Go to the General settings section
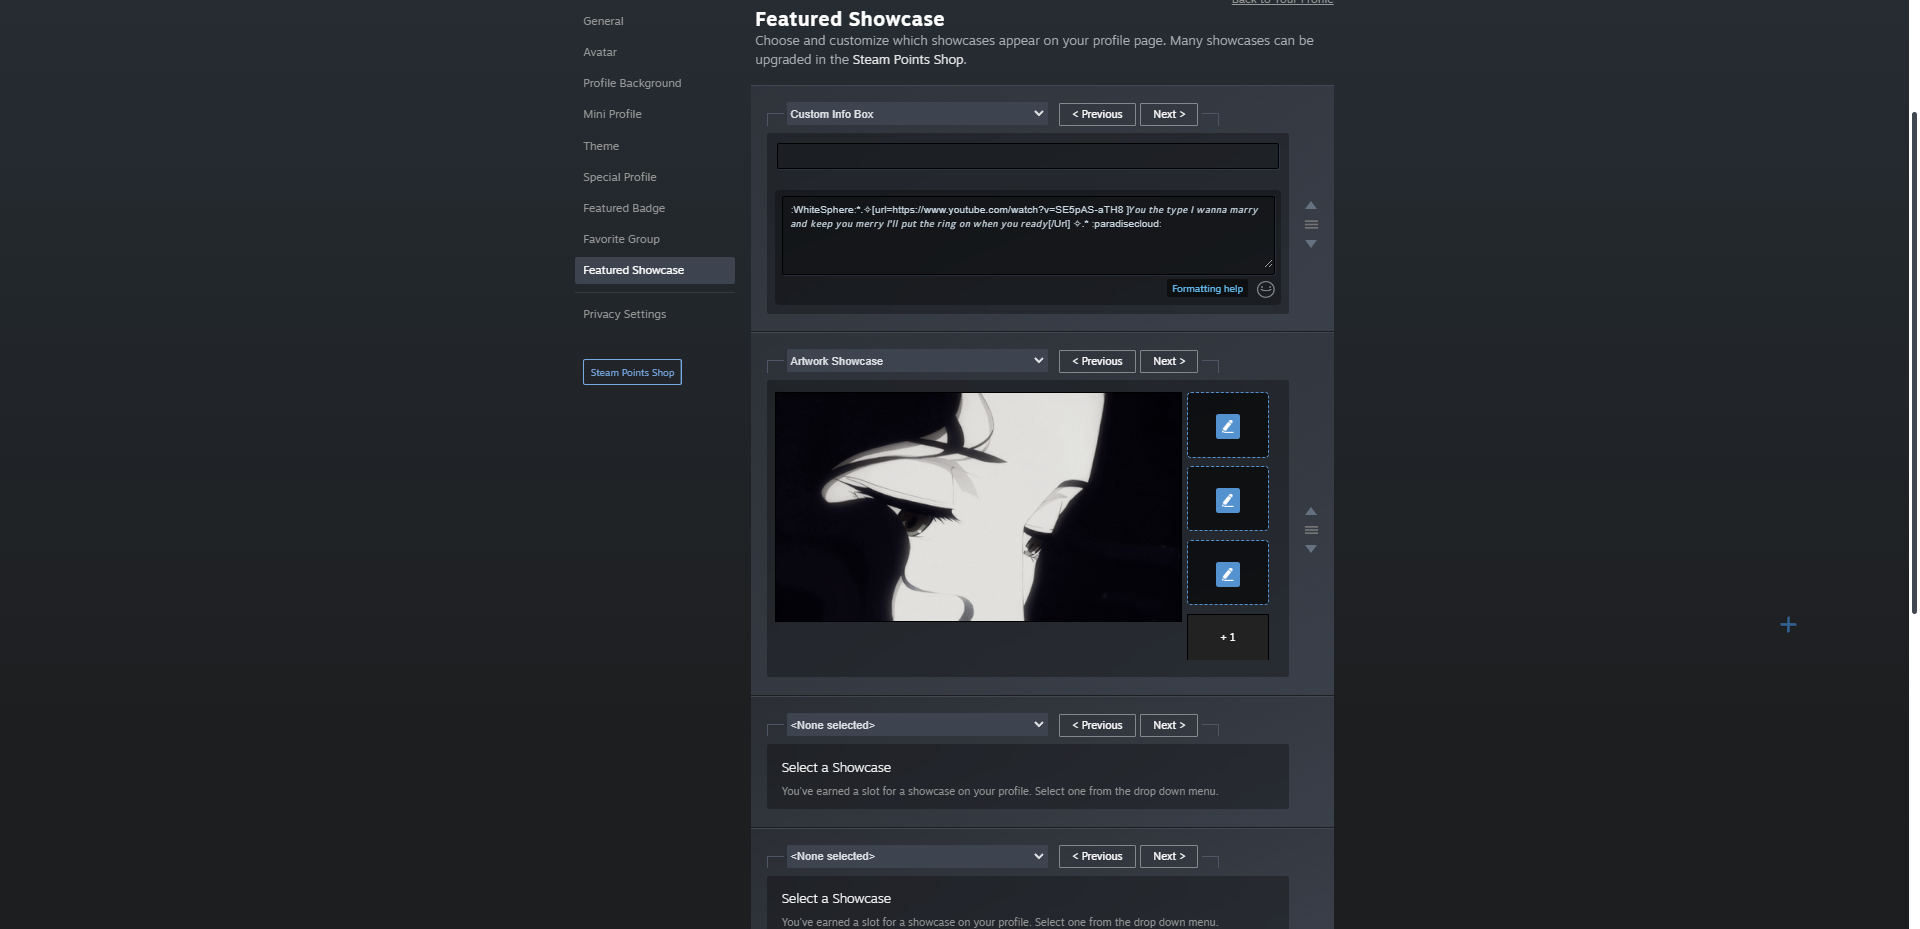 pos(603,21)
